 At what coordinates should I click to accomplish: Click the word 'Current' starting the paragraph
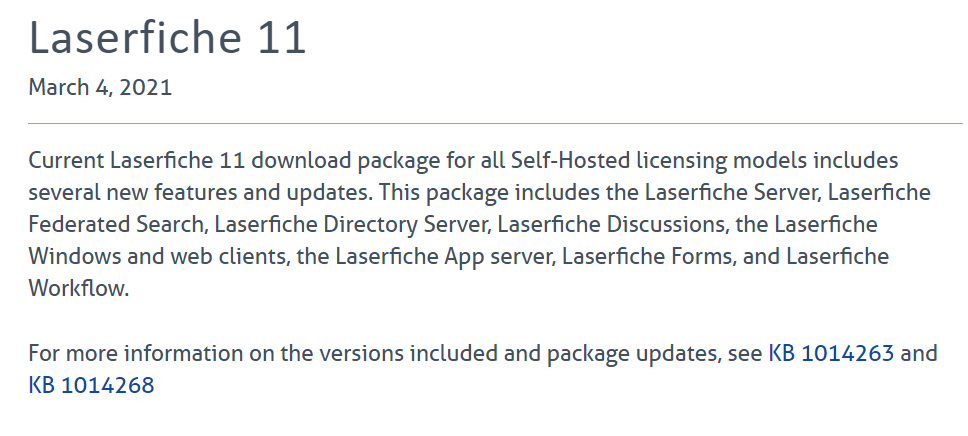[x=67, y=161]
